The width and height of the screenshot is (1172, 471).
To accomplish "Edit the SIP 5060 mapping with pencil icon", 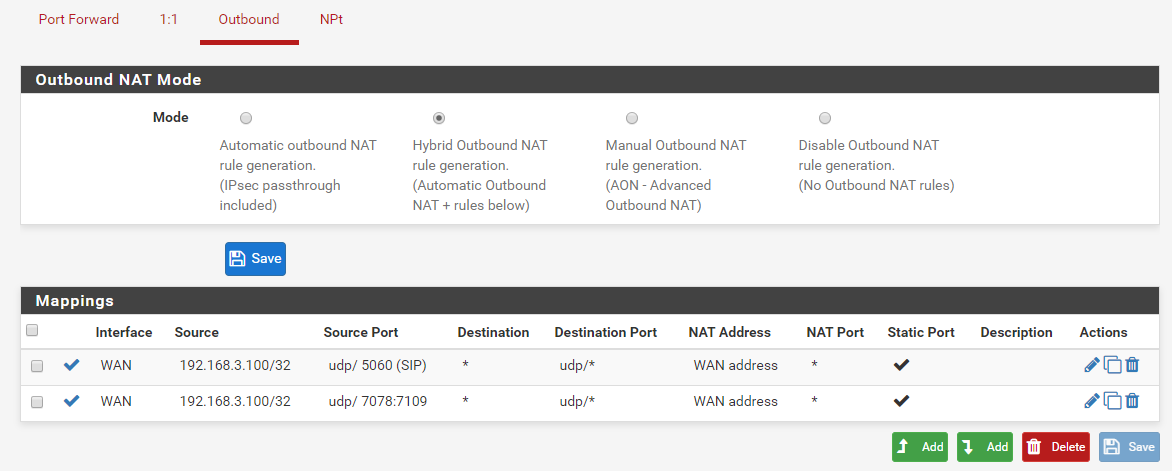I will [x=1091, y=365].
